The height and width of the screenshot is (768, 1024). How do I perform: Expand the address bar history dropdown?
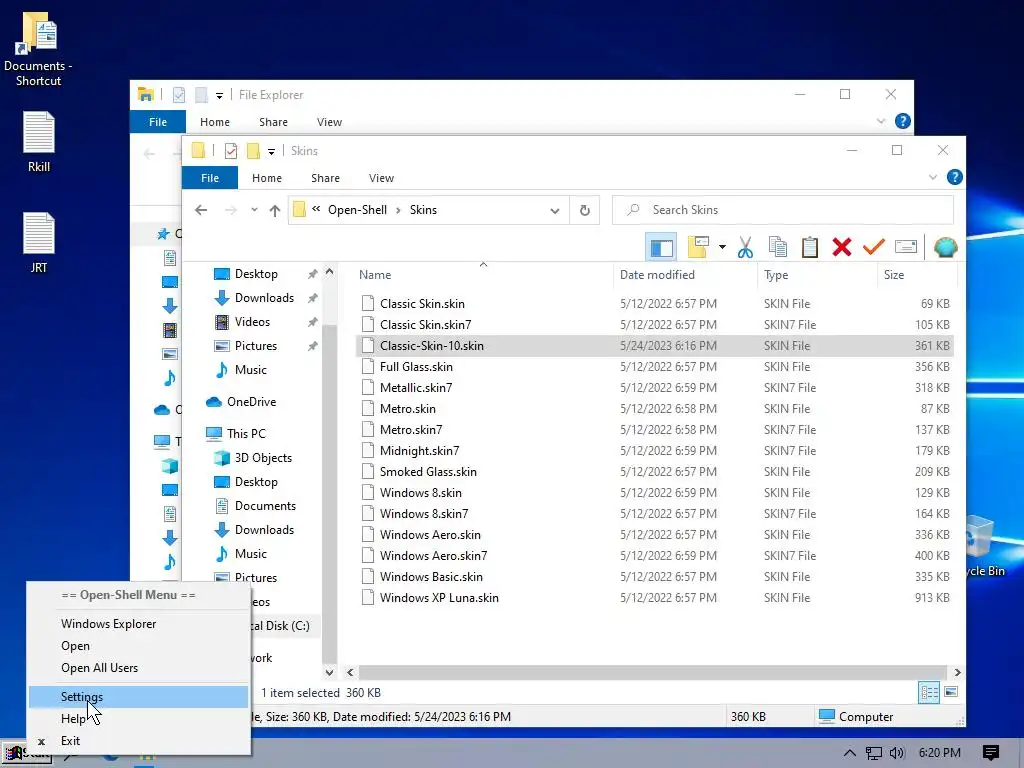coord(554,210)
